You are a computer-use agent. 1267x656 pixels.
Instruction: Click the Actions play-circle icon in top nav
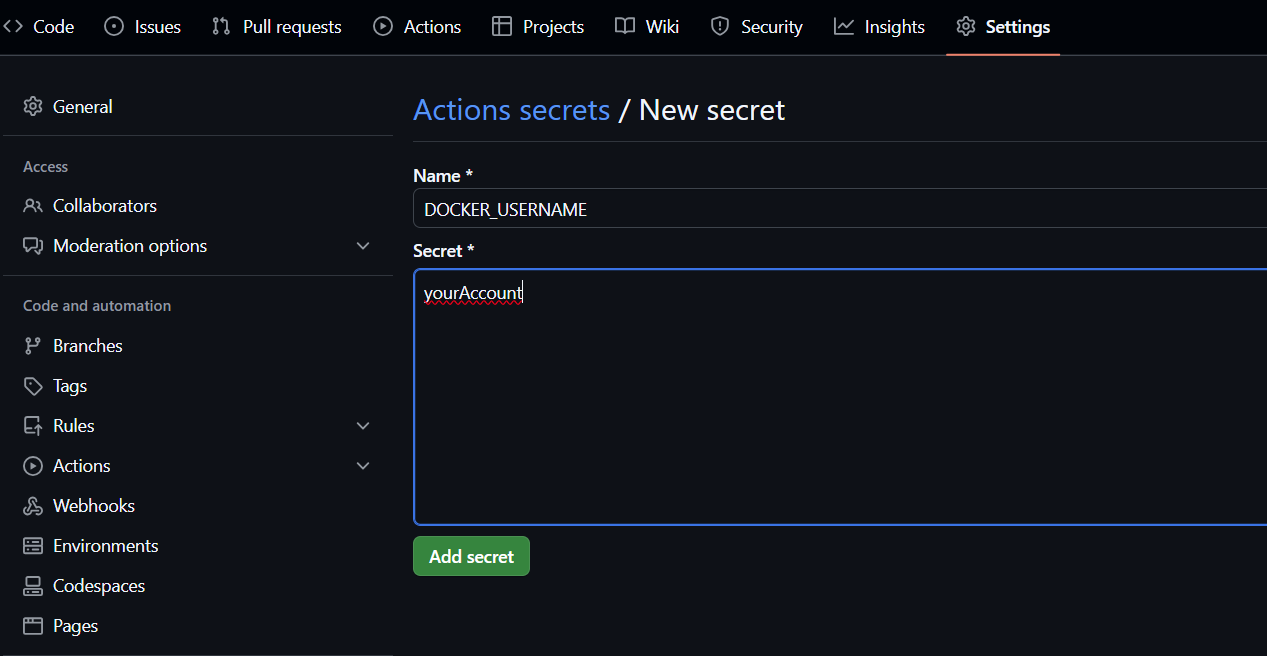(x=383, y=27)
